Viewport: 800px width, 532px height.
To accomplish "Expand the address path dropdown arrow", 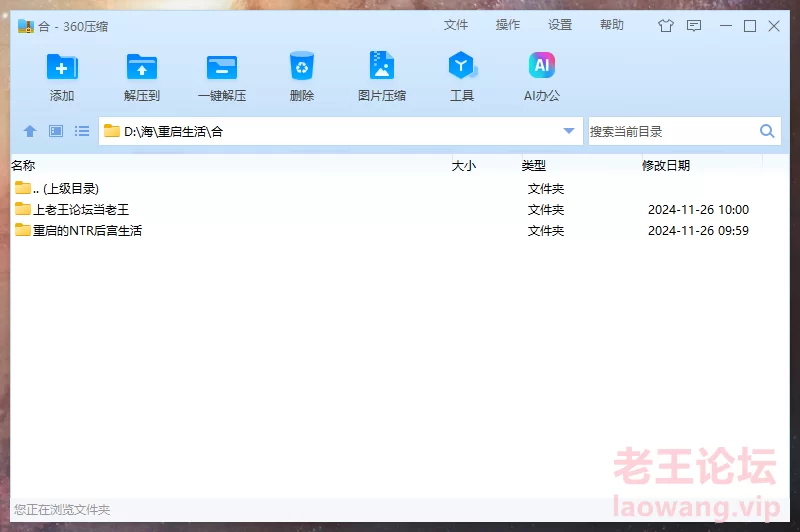I will (x=569, y=131).
